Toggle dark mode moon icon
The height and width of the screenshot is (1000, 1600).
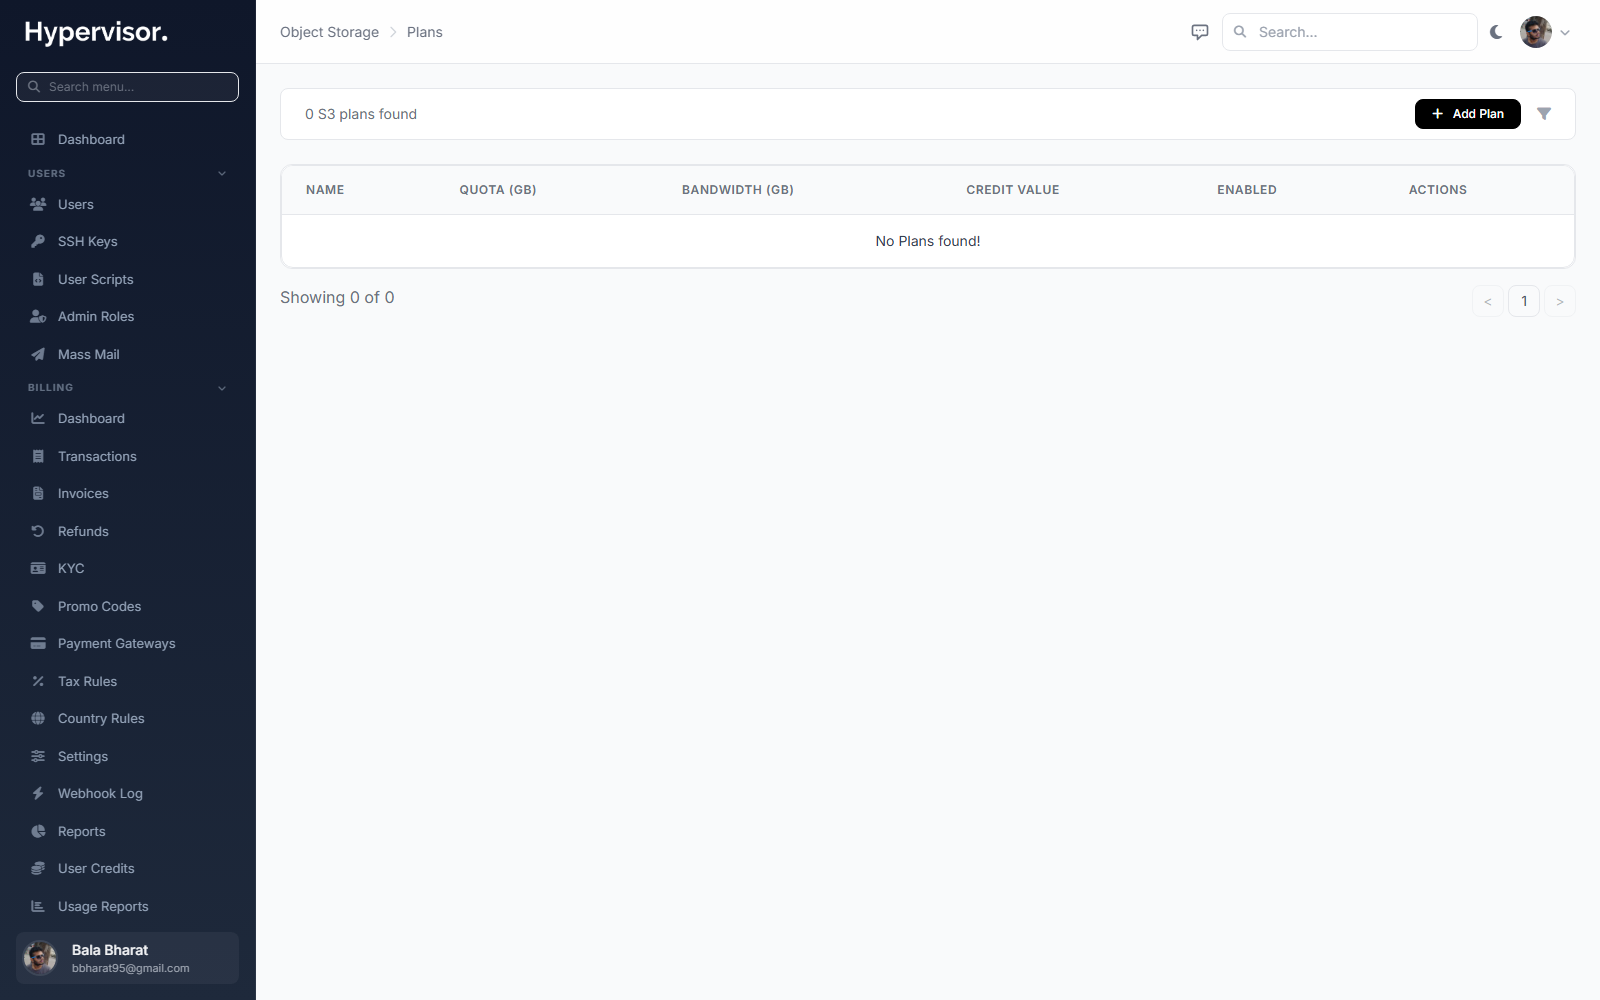pos(1496,32)
